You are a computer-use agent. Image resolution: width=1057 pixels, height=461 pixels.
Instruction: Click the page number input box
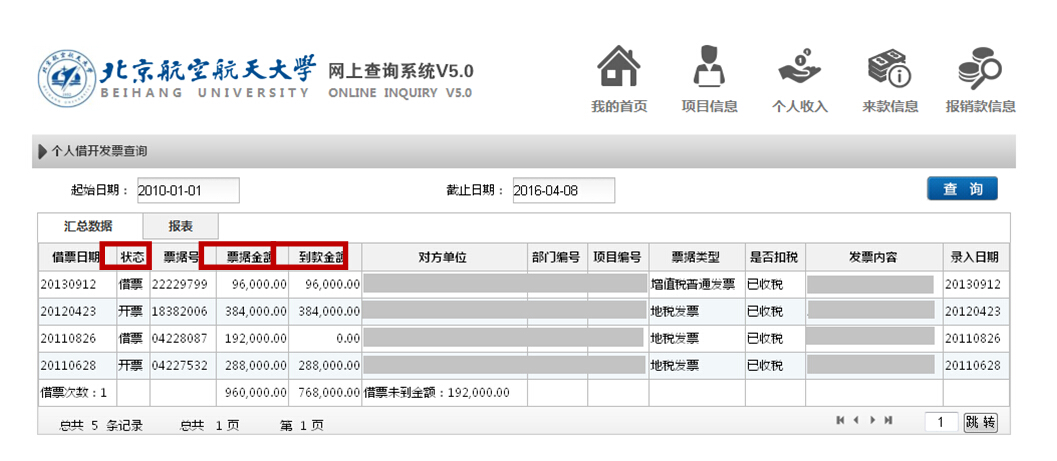[940, 423]
